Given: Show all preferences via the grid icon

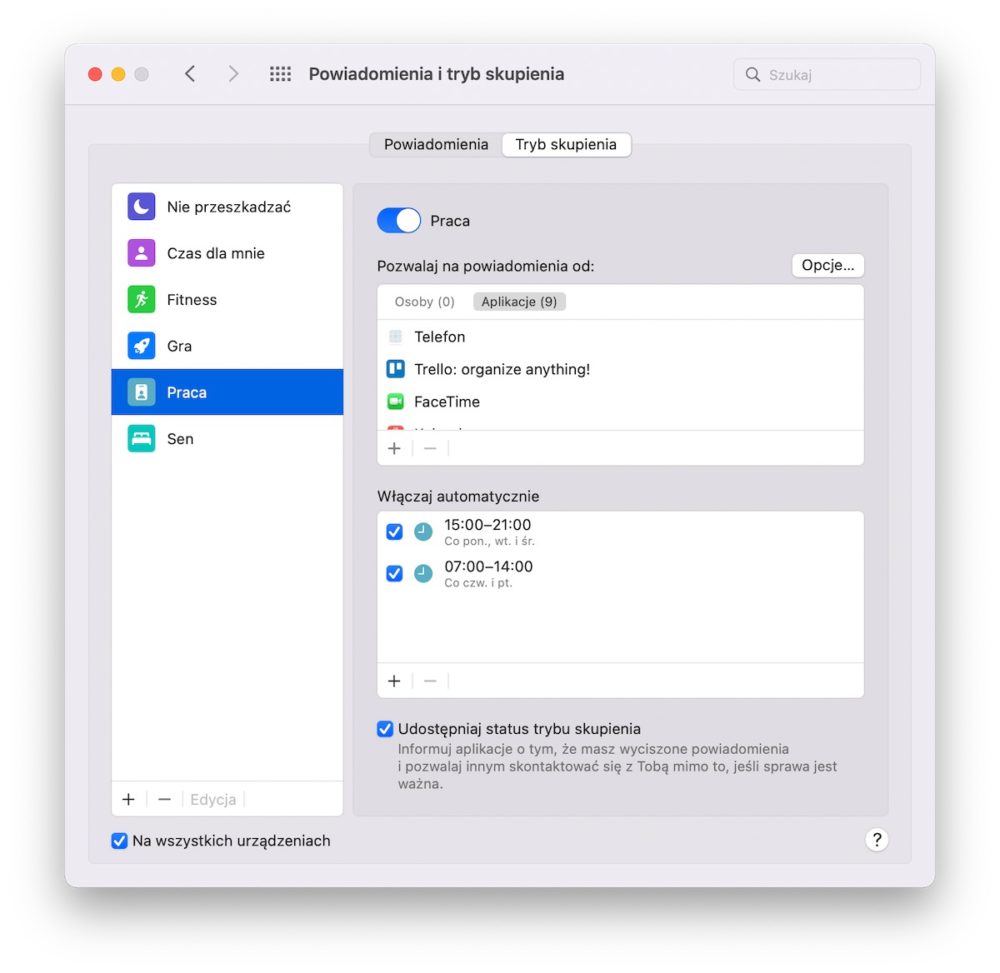Looking at the screenshot, I should tap(280, 74).
